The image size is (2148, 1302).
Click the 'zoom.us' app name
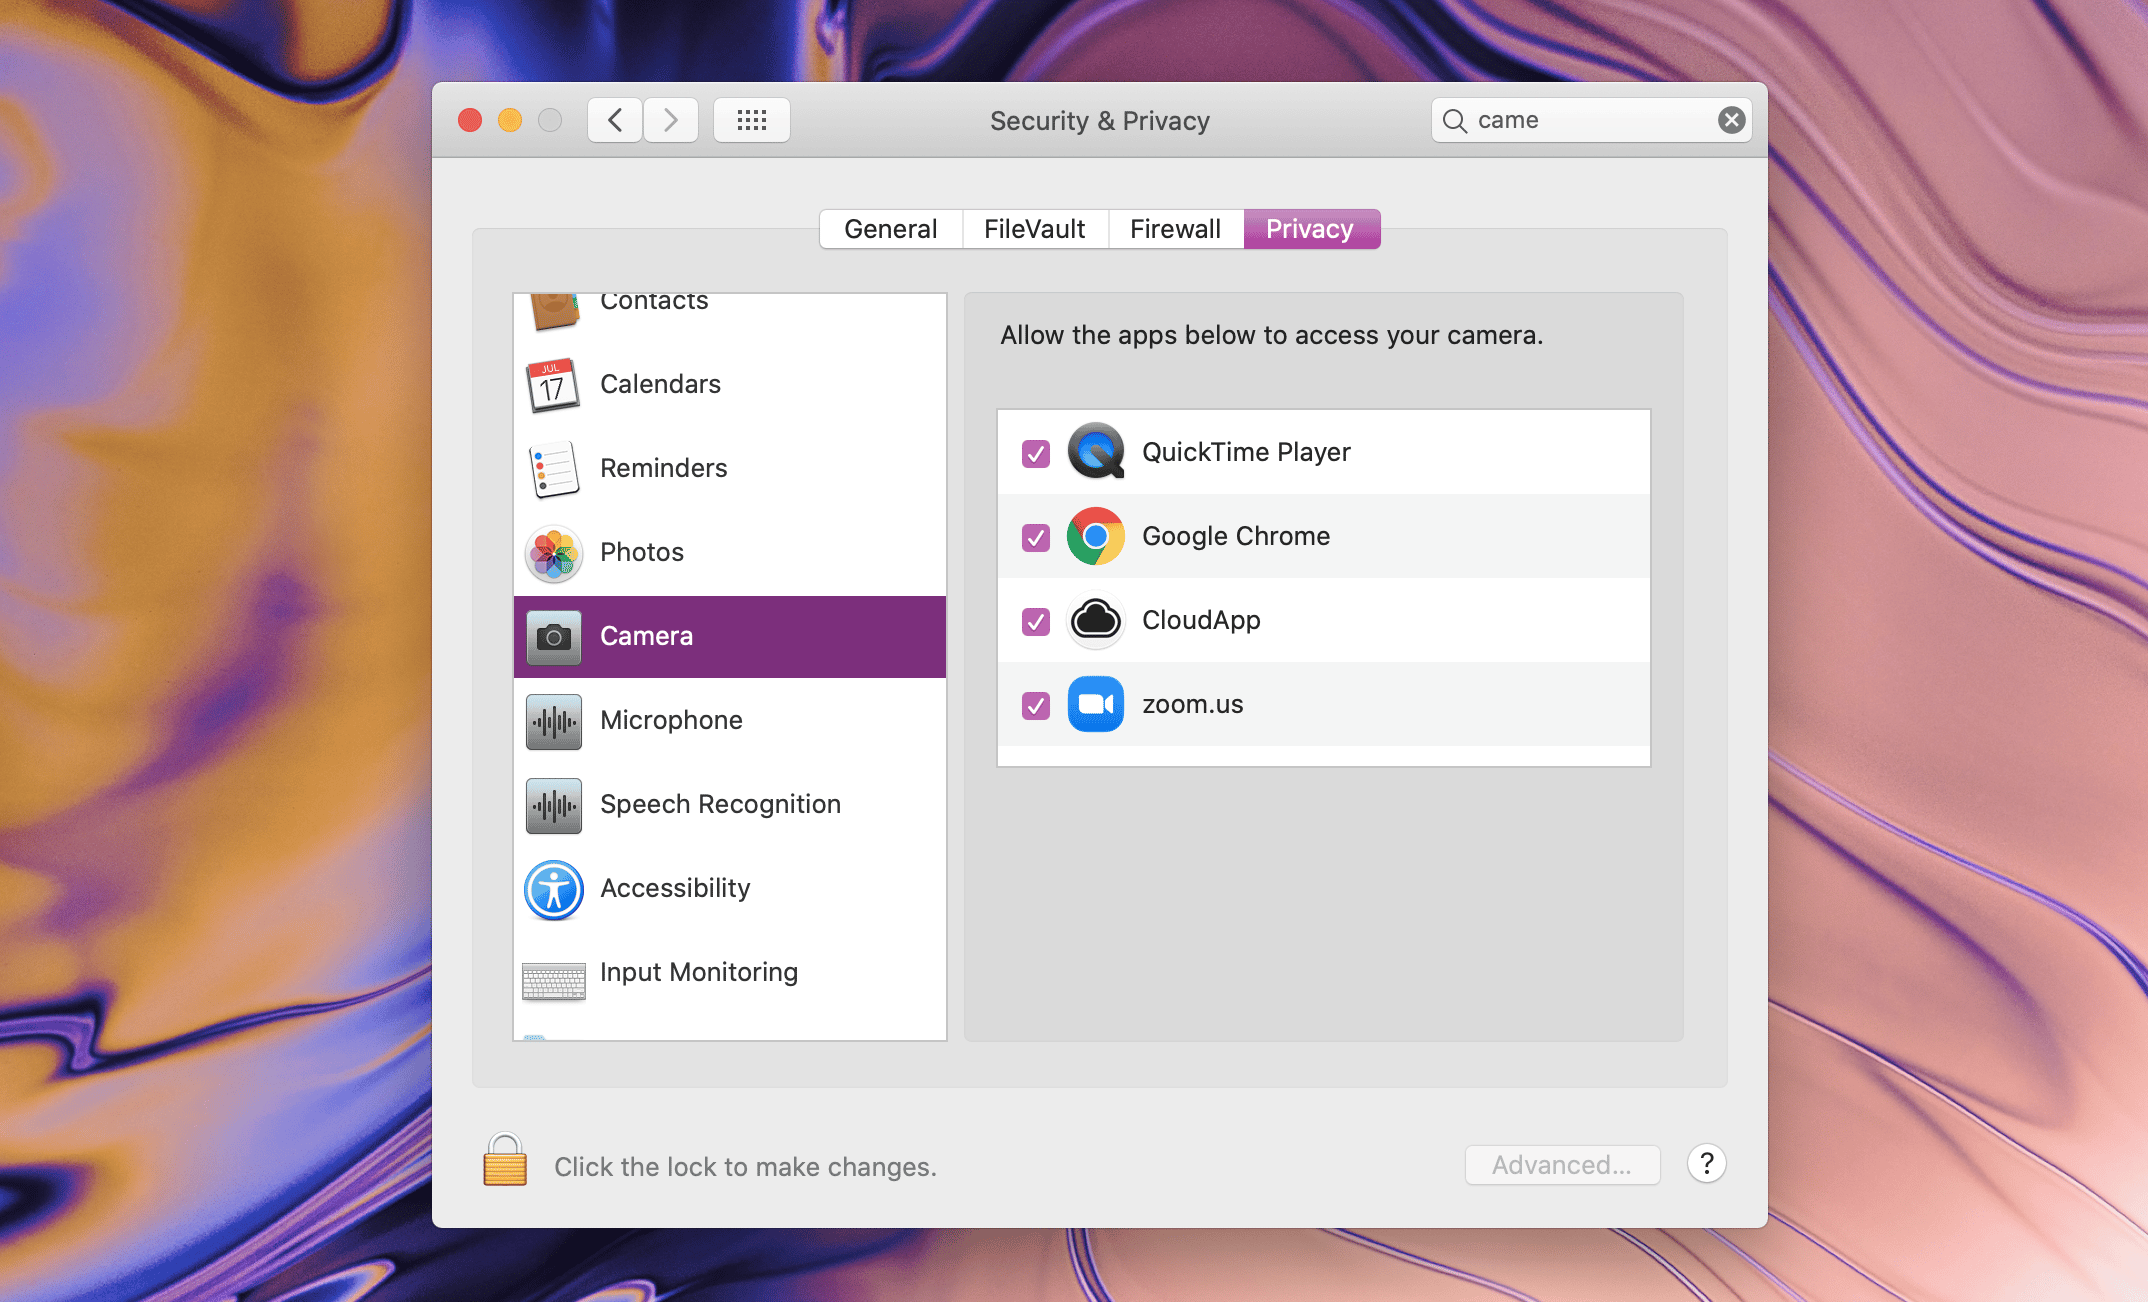pyautogui.click(x=1193, y=704)
